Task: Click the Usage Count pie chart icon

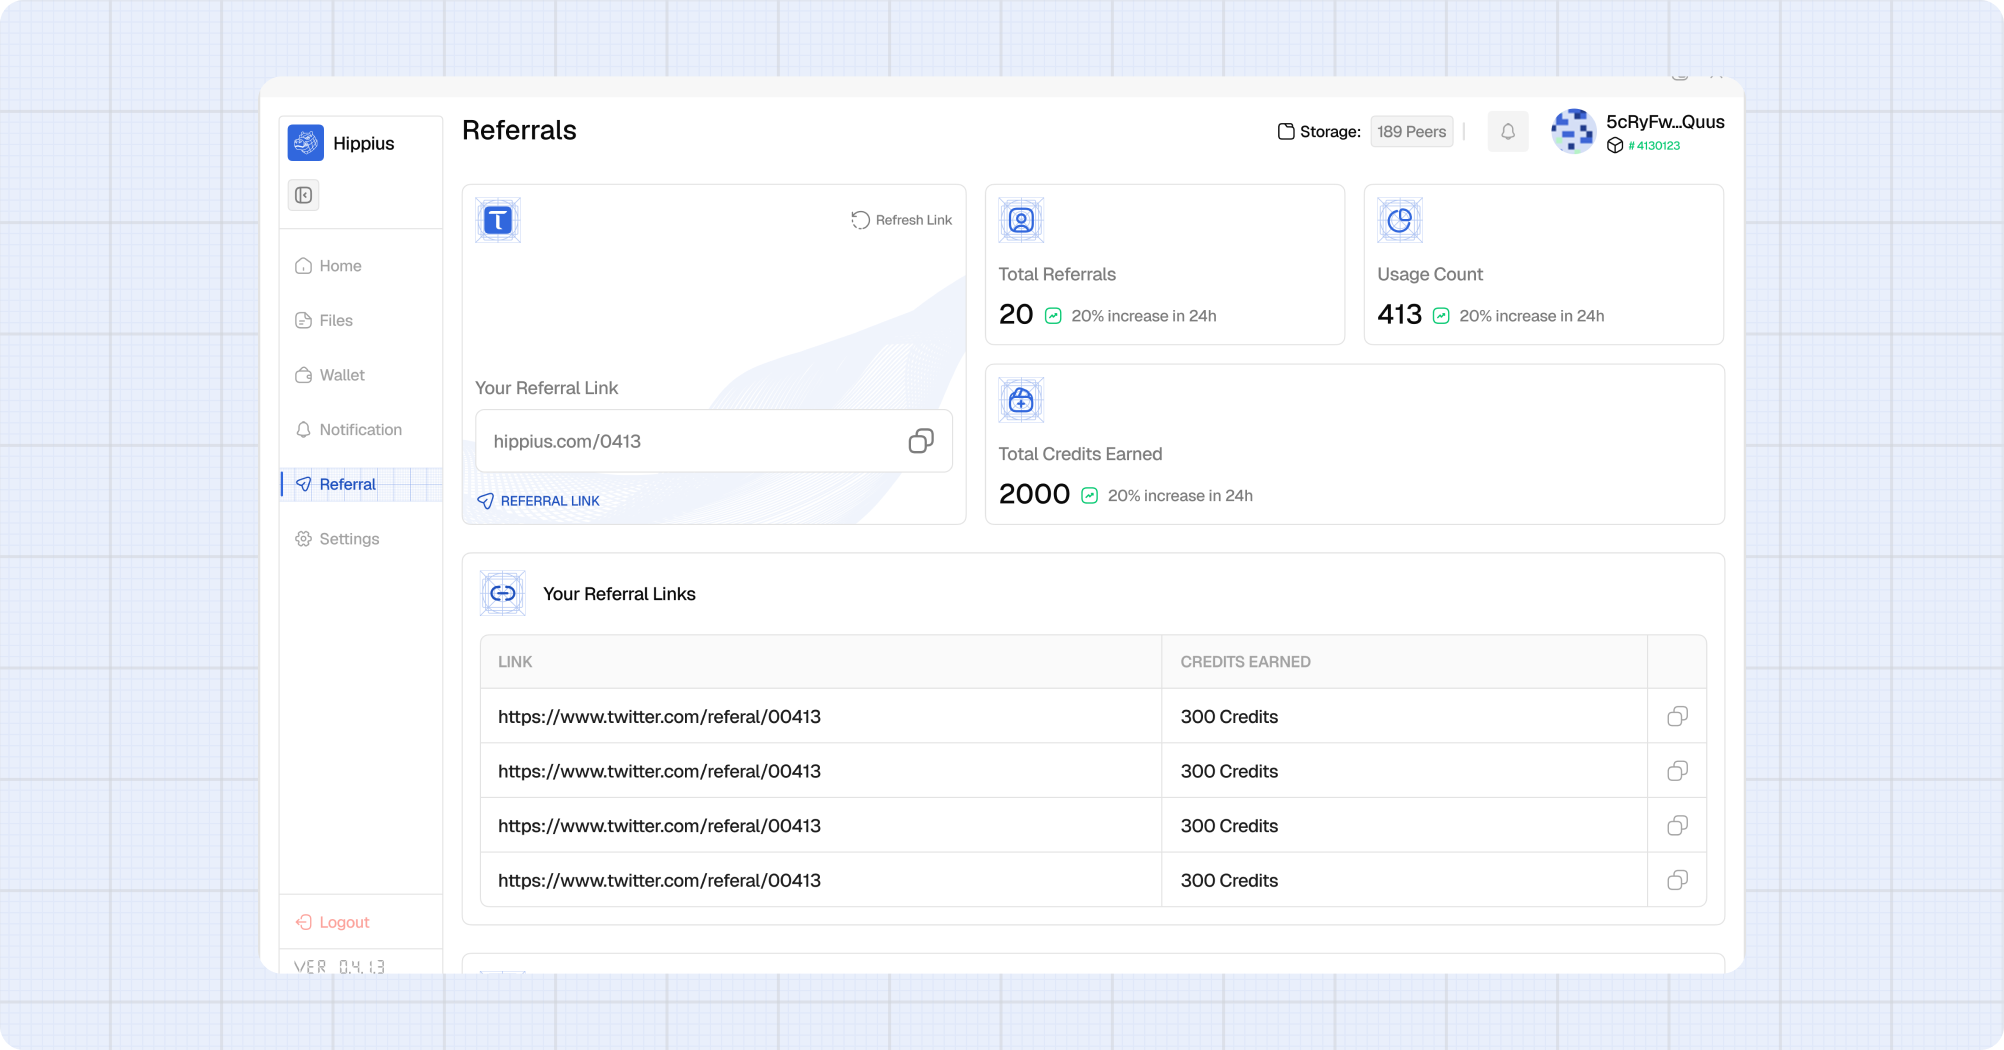Action: (x=1400, y=220)
